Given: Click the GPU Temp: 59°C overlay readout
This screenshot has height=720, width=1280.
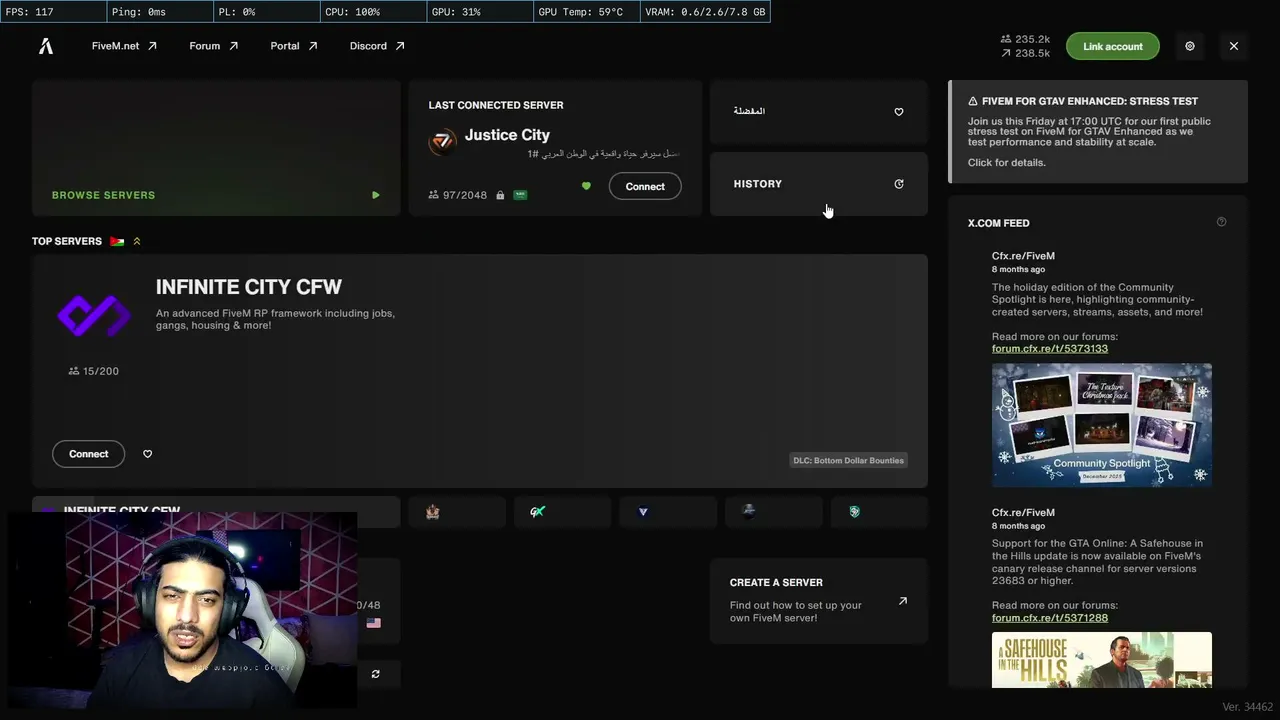Looking at the screenshot, I should [x=585, y=12].
